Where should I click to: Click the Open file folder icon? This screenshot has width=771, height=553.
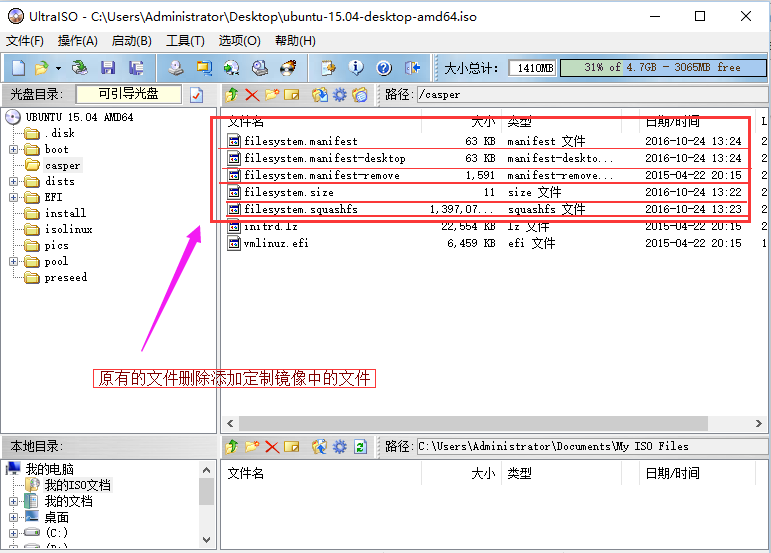[42, 68]
